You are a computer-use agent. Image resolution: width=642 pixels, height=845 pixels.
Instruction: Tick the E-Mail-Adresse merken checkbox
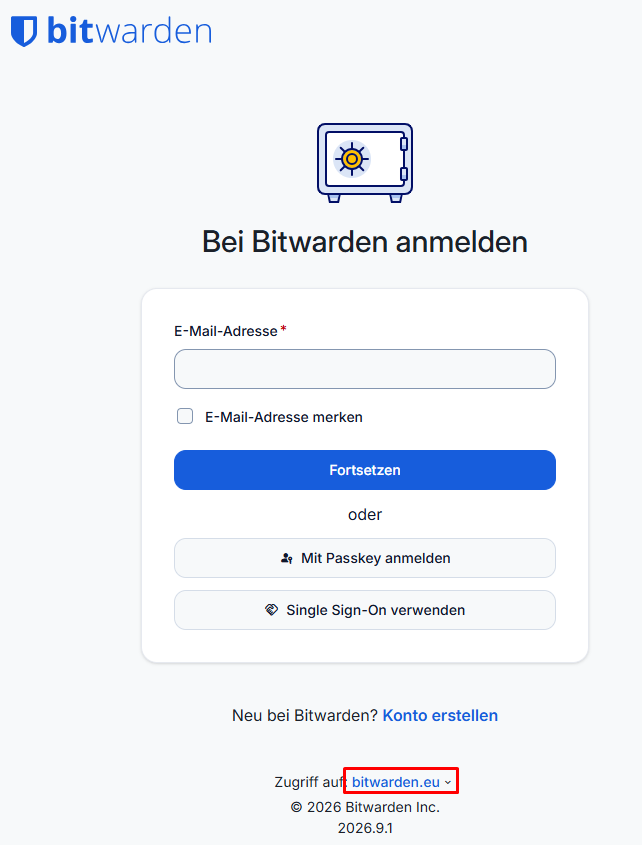click(185, 416)
